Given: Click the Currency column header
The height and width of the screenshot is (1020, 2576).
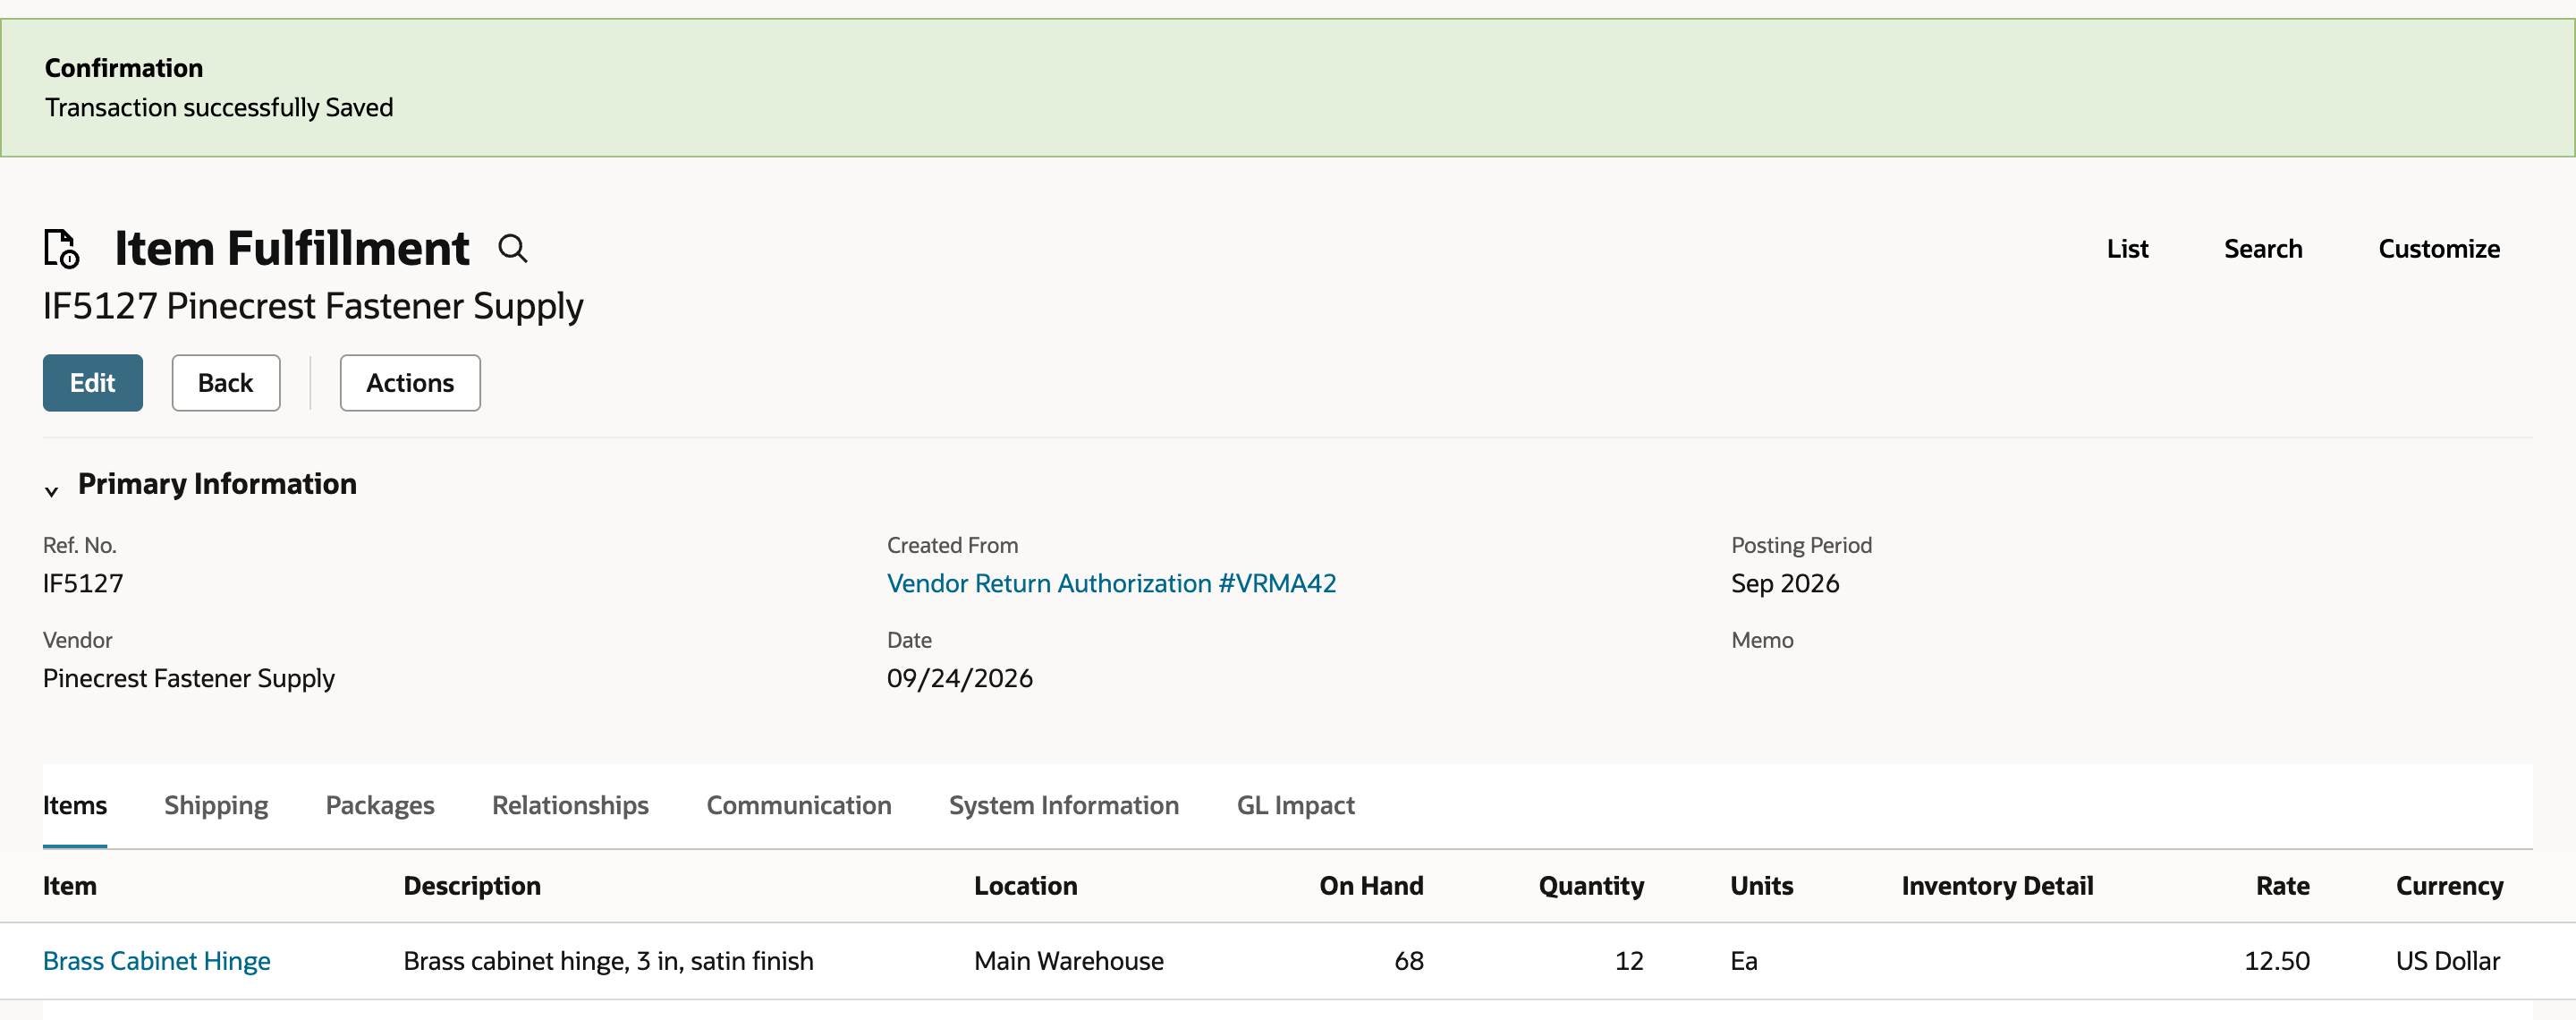Looking at the screenshot, I should coord(2449,886).
